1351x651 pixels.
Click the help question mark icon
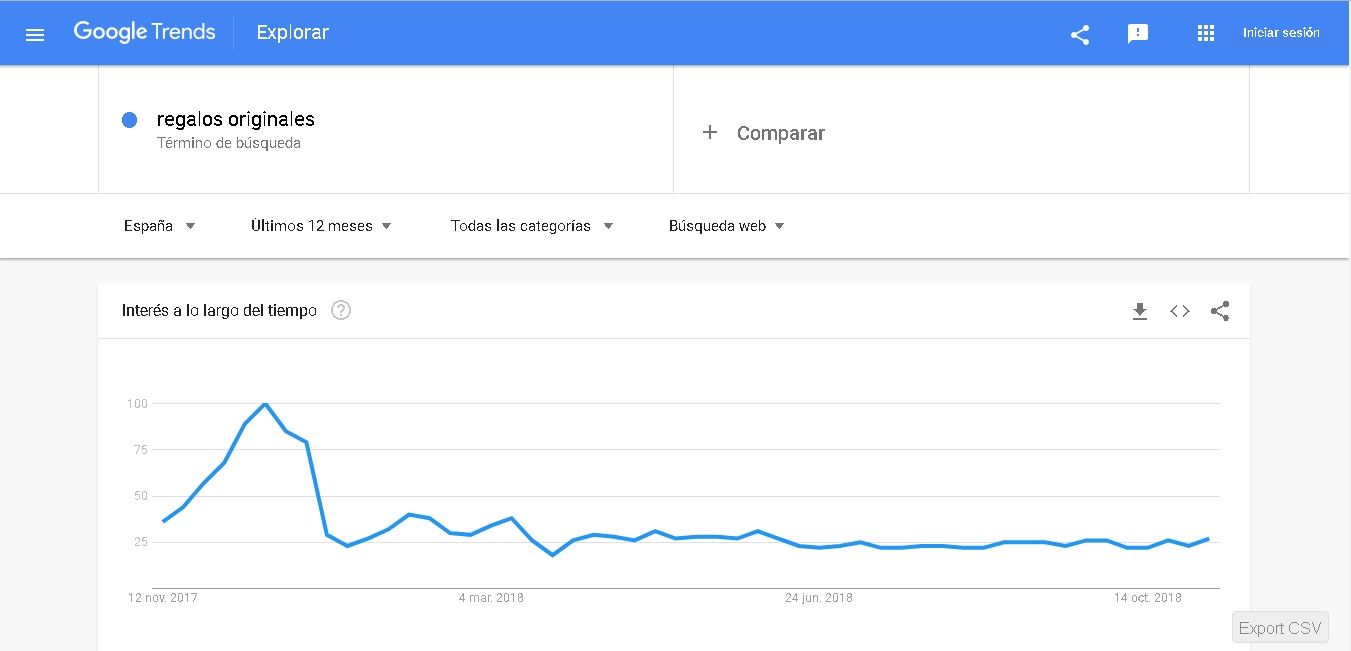341,310
